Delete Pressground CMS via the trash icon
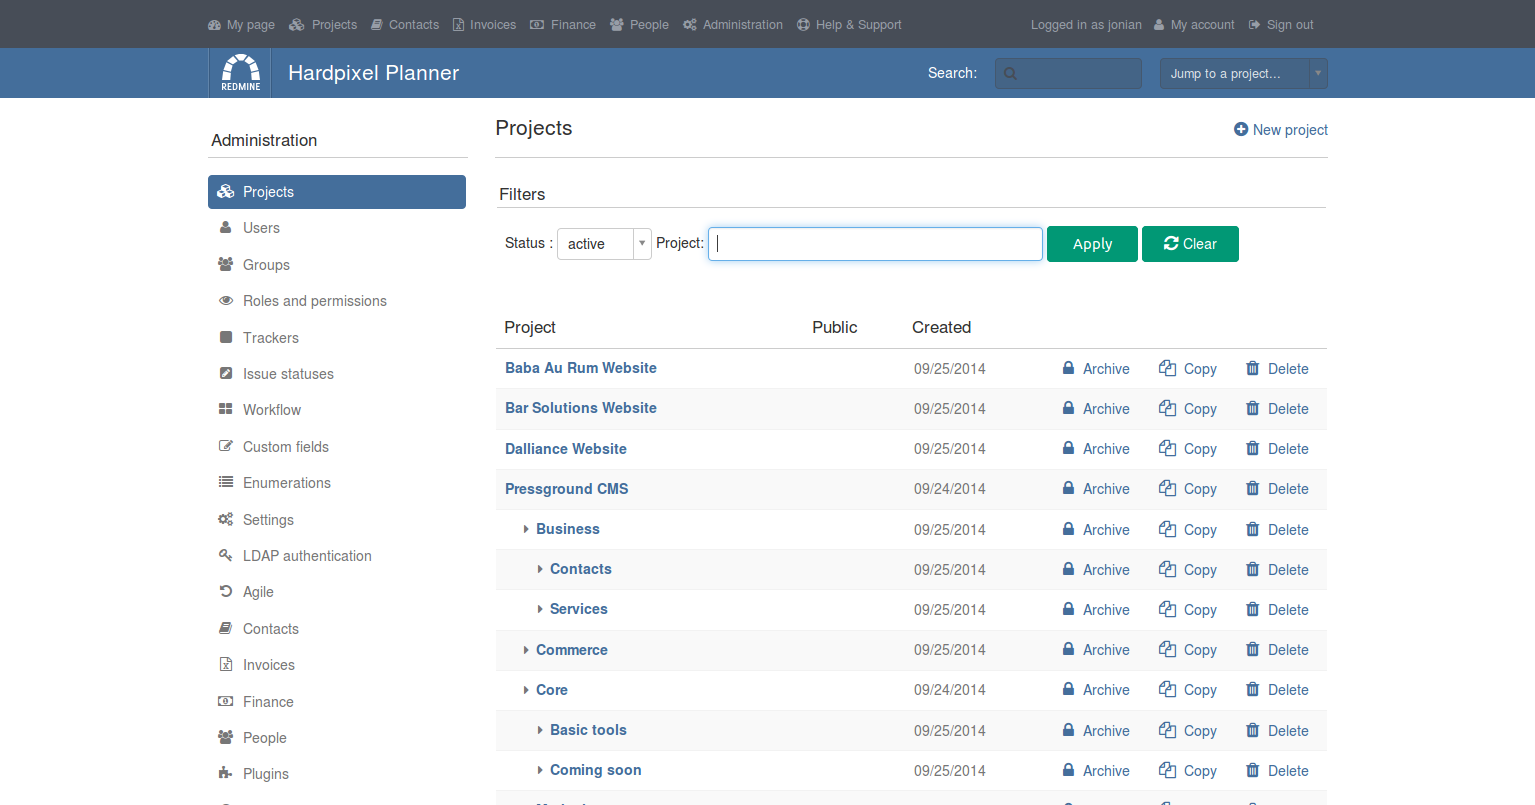This screenshot has height=805, width=1535. (x=1252, y=488)
